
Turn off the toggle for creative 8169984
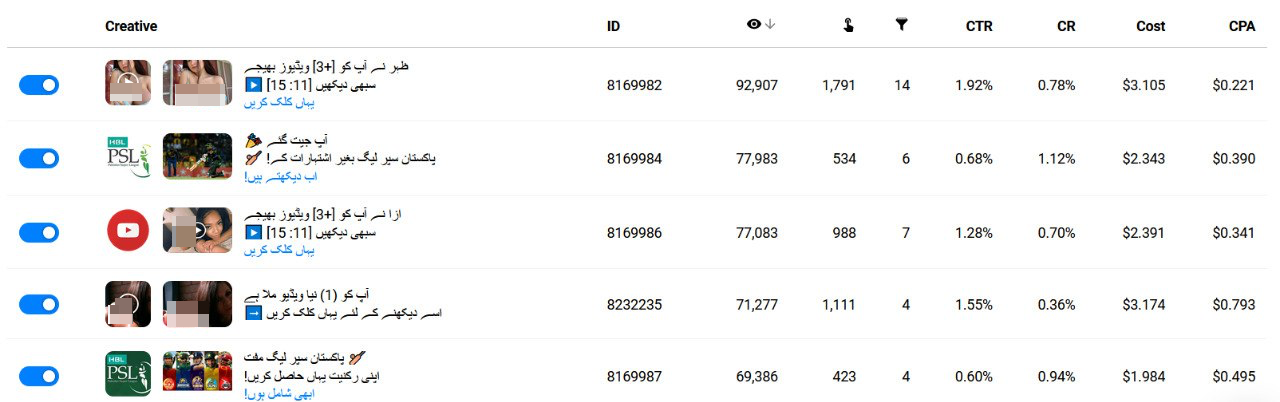(39, 158)
